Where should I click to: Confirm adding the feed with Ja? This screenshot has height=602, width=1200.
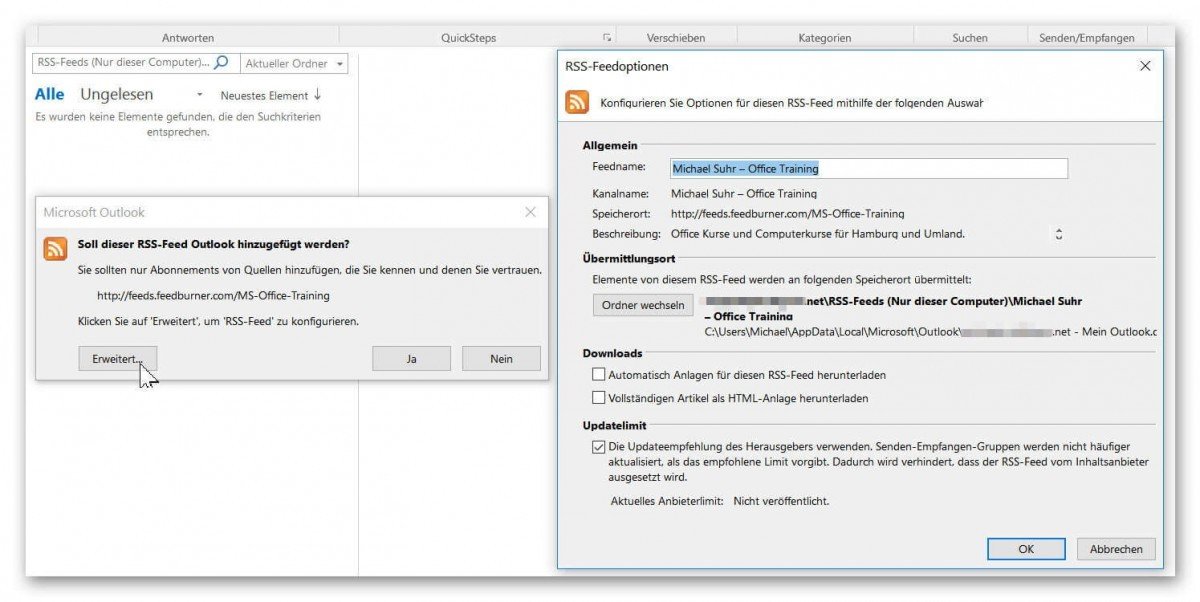411,358
